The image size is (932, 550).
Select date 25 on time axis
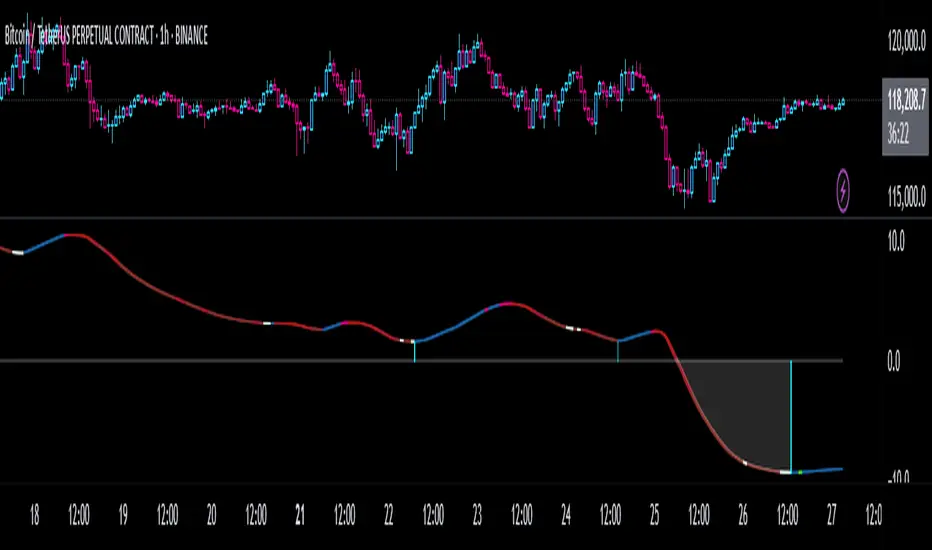click(654, 515)
